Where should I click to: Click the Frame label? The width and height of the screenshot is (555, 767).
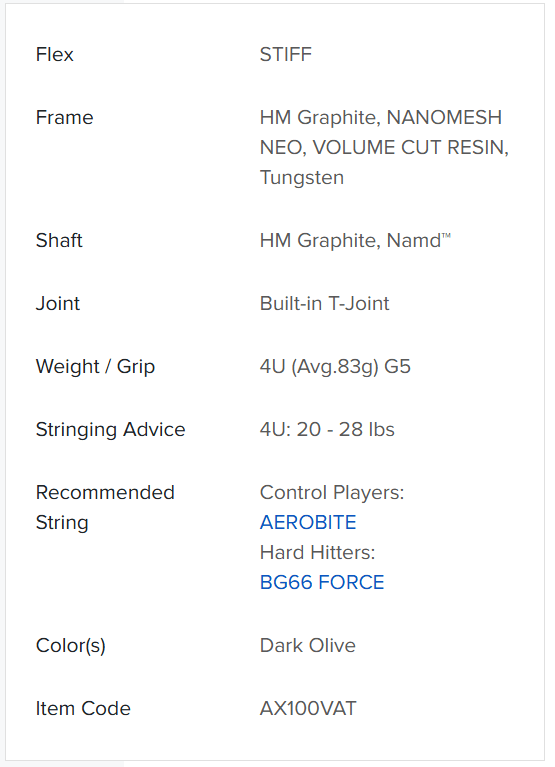[64, 117]
